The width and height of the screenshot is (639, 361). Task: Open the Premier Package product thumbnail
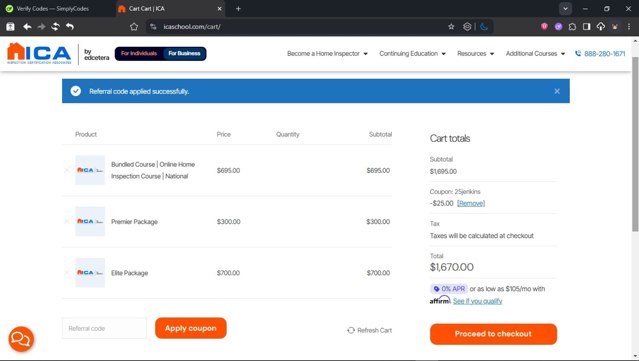[90, 221]
